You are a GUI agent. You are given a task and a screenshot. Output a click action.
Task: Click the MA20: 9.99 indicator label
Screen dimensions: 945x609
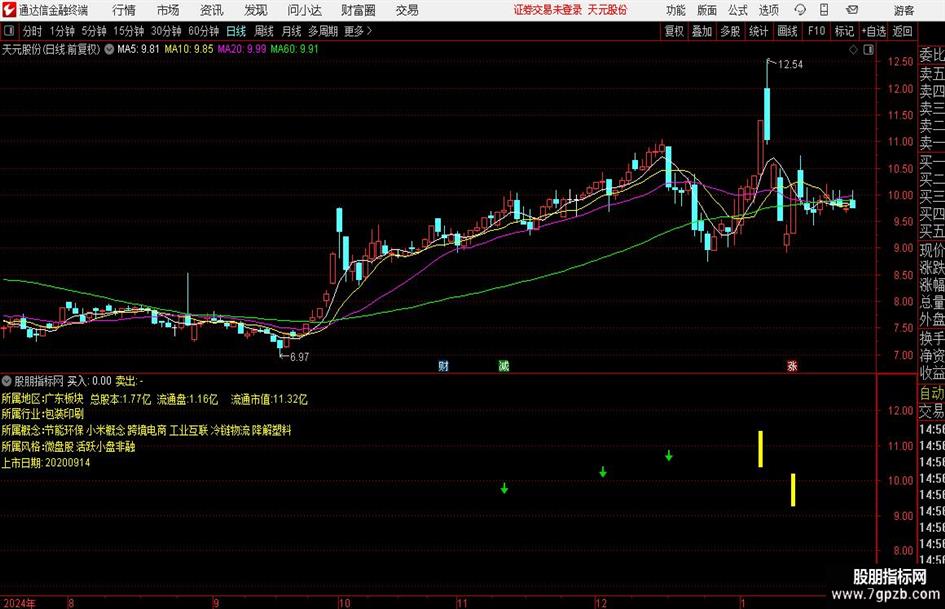pos(242,49)
